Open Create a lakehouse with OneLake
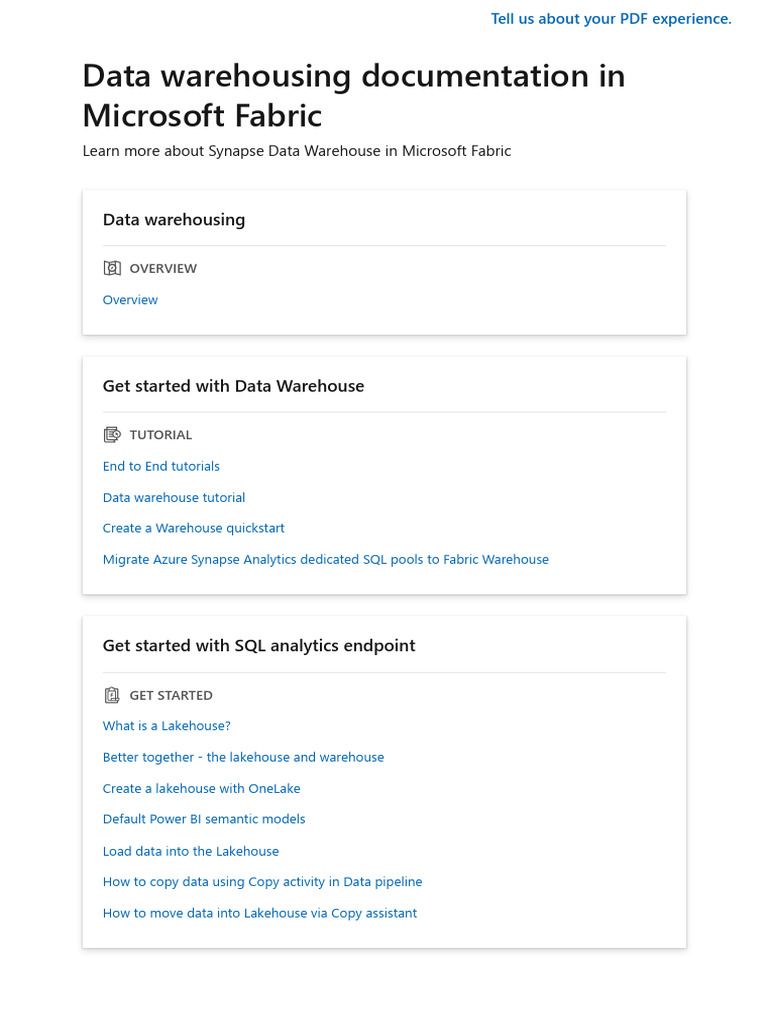The width and height of the screenshot is (768, 1024). 201,788
